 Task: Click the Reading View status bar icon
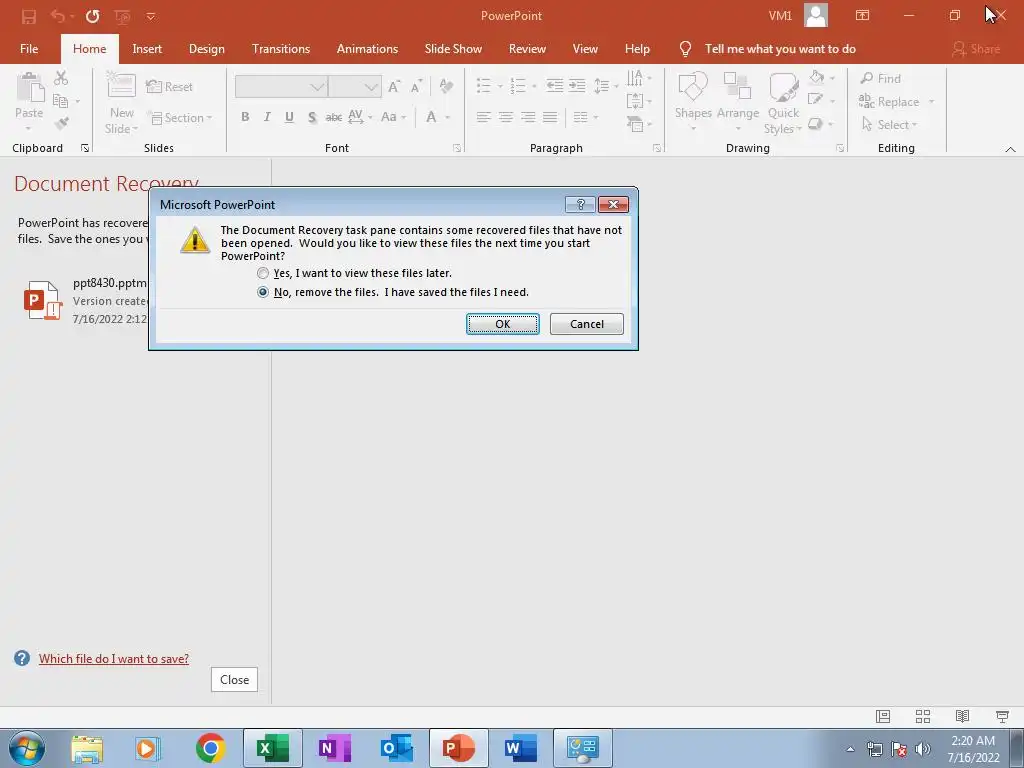point(963,716)
